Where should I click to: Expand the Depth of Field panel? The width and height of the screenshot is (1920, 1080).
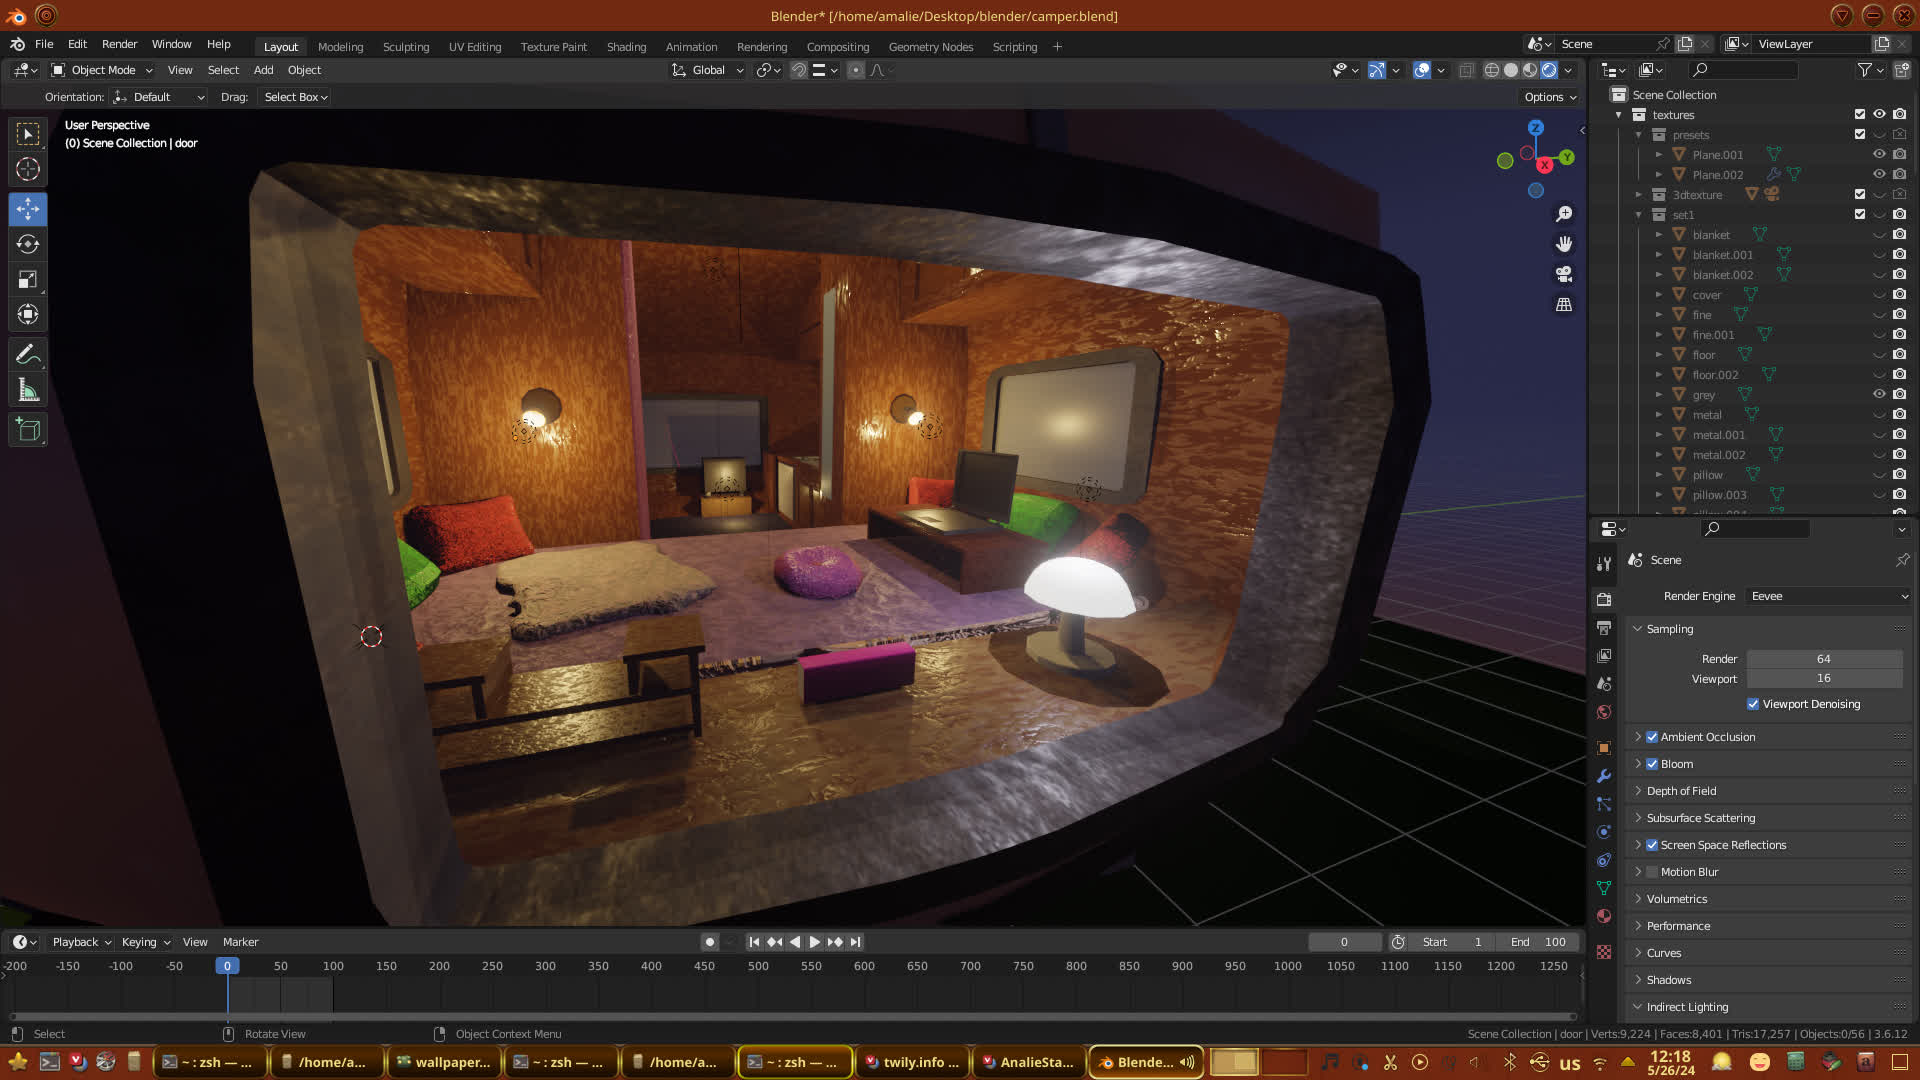[1681, 791]
